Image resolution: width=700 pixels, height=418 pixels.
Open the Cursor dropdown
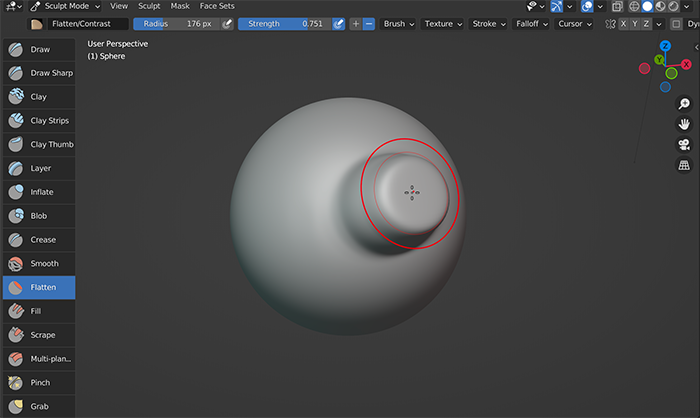point(575,24)
